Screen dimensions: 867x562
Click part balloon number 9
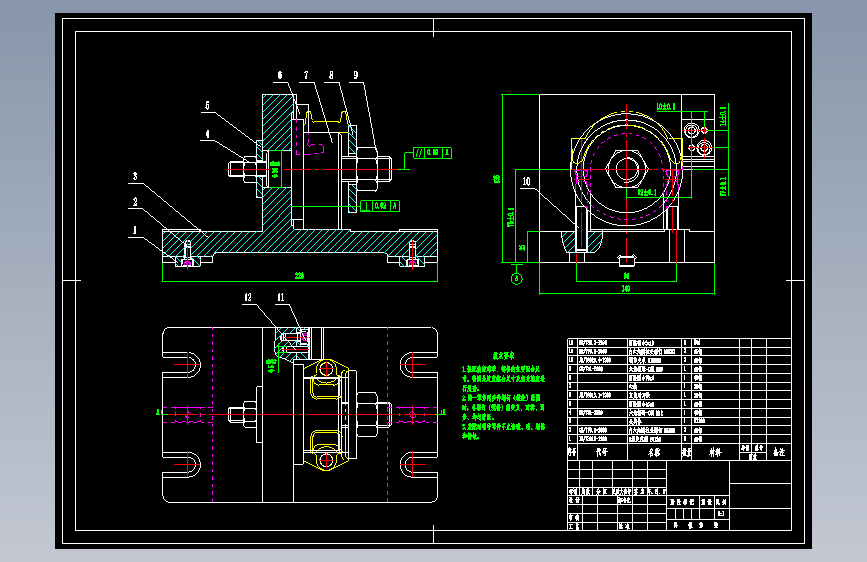[x=356, y=75]
